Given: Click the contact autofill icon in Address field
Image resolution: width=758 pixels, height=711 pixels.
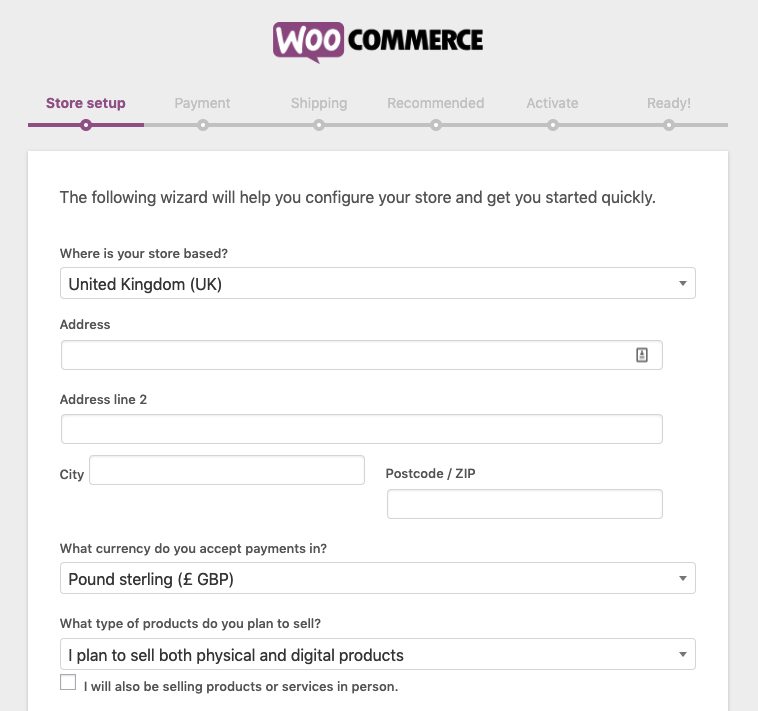Looking at the screenshot, I should click(x=642, y=355).
